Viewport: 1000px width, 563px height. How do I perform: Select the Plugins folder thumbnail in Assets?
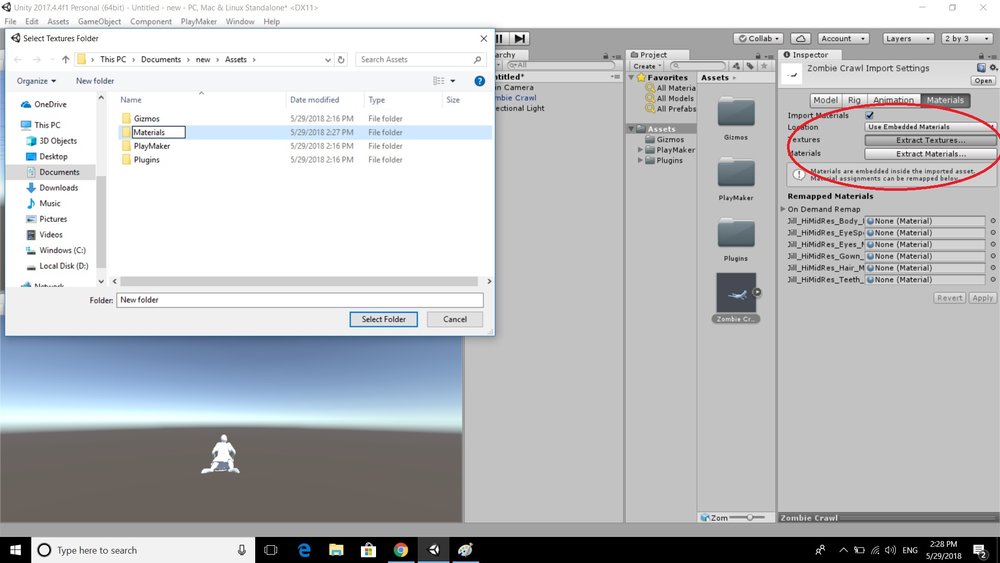(x=736, y=233)
